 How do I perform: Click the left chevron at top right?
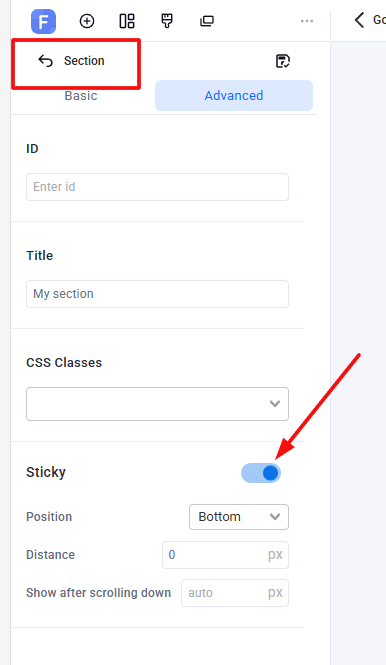[359, 20]
